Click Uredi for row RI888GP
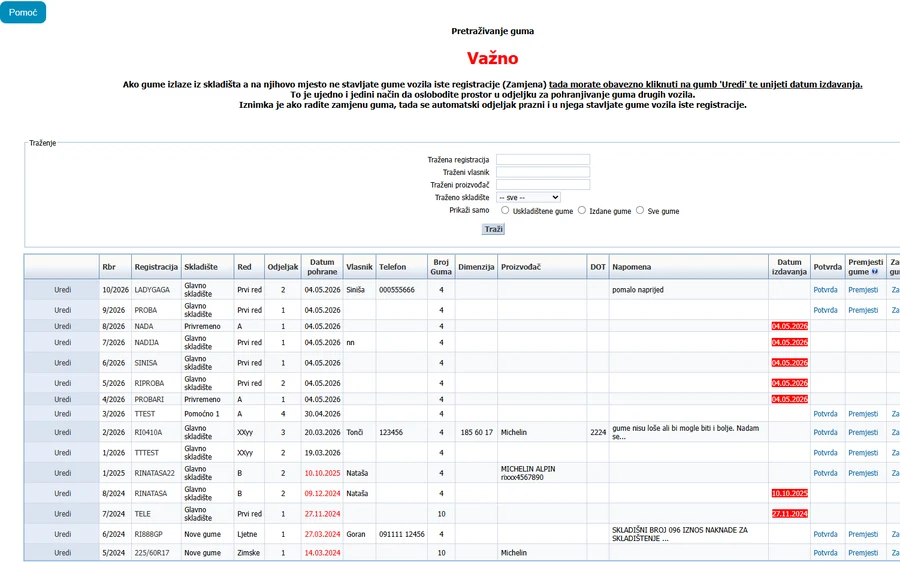Screen dimensions: 900x562 point(63,534)
